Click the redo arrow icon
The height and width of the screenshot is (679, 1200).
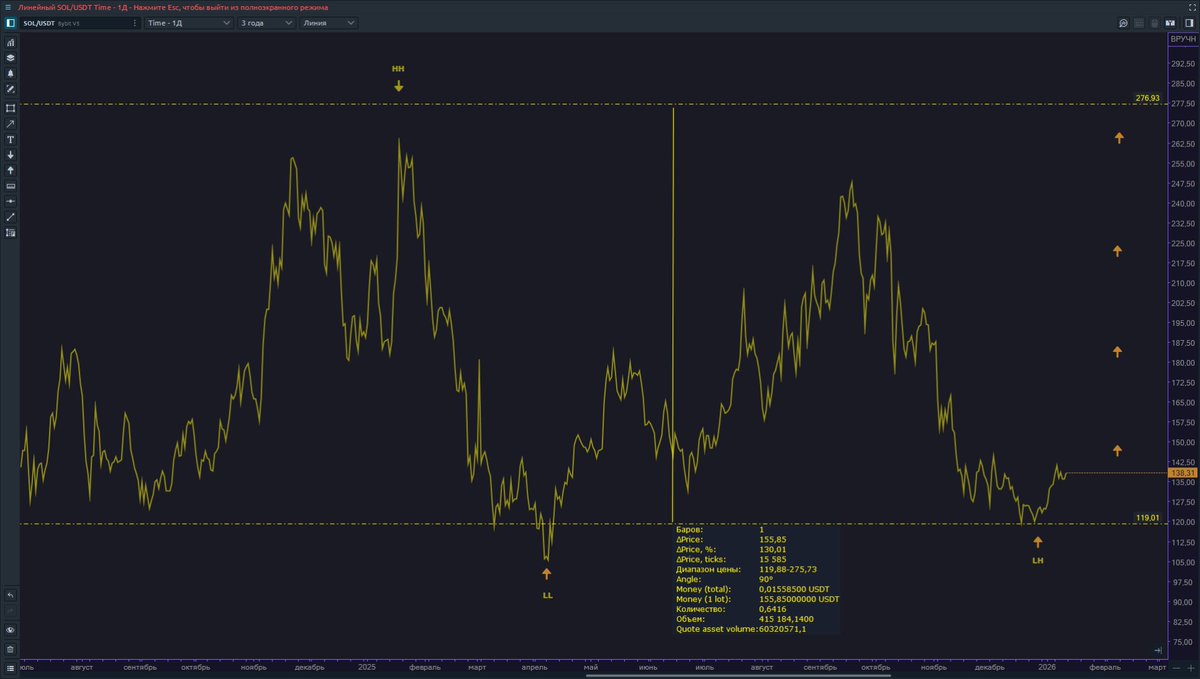click(x=10, y=610)
